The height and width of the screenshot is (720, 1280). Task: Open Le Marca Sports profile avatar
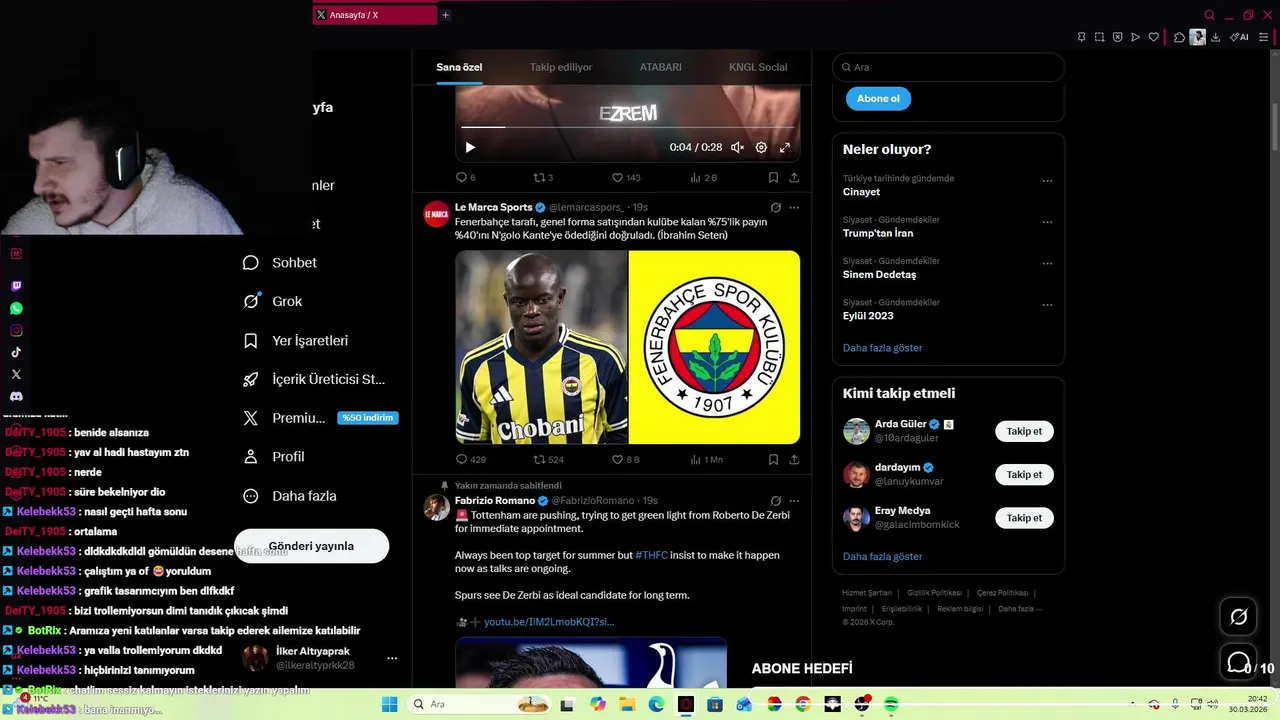[x=437, y=214]
